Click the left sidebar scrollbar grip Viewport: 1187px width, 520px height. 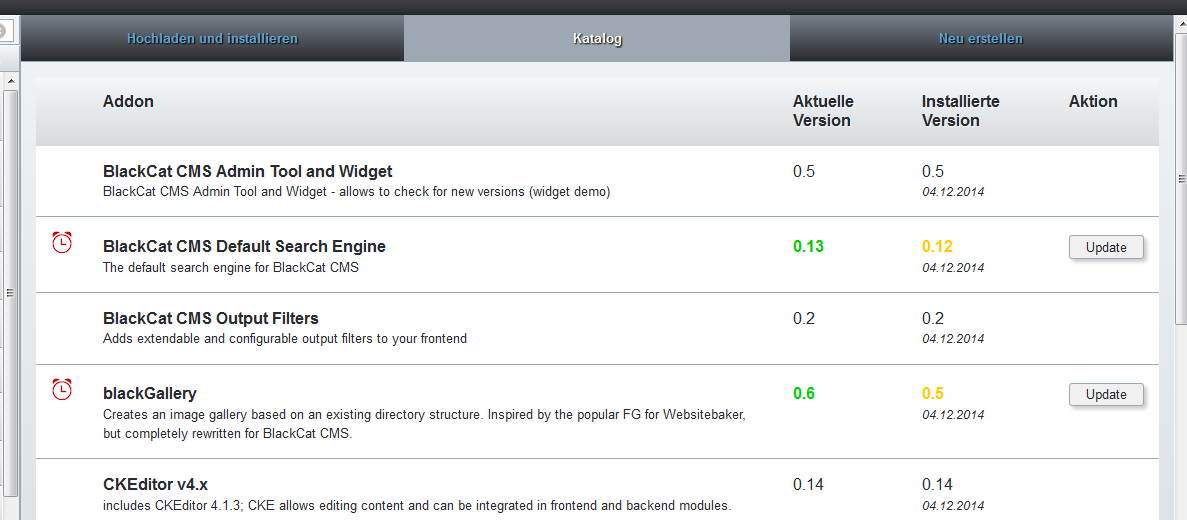point(10,292)
